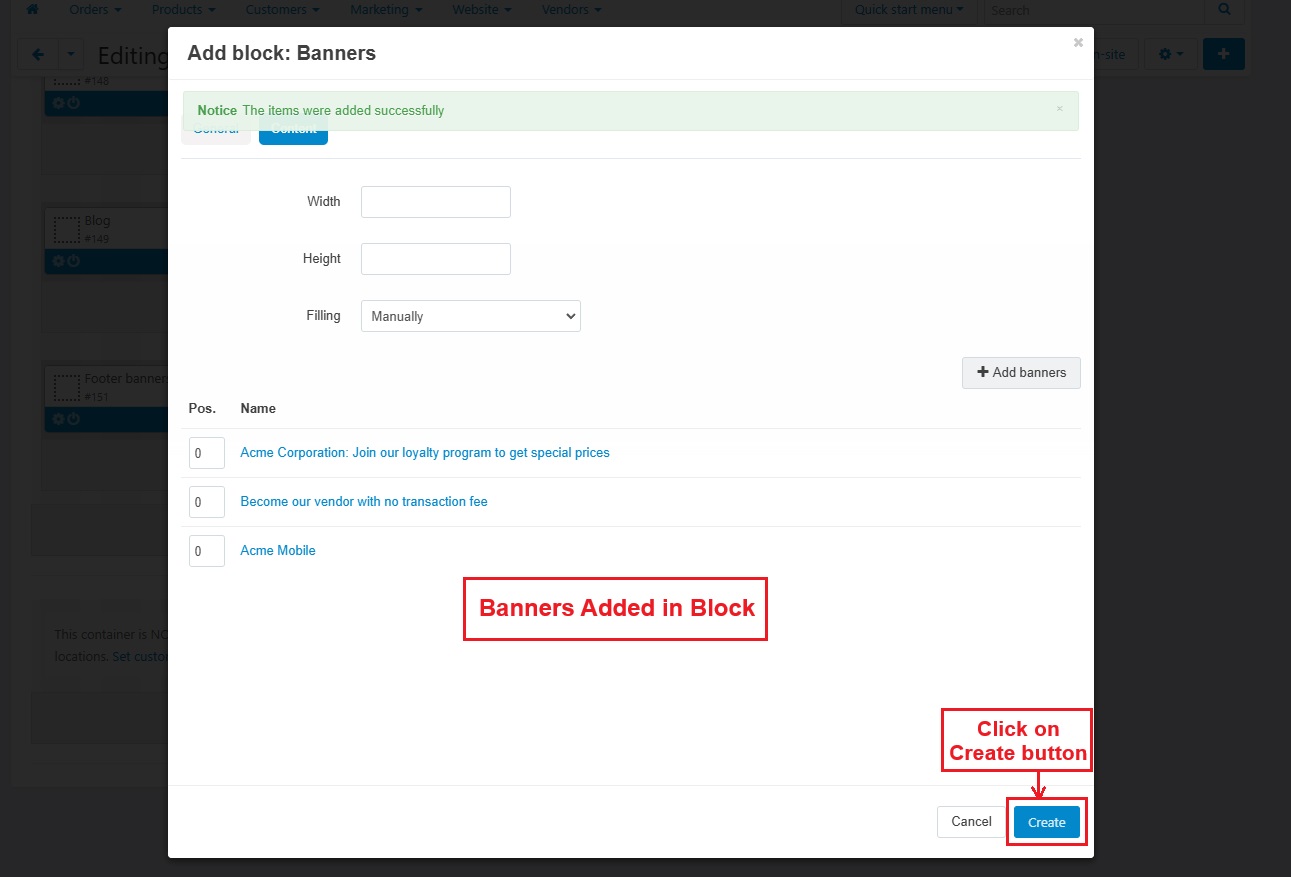Switch to the Content tab

pyautogui.click(x=293, y=133)
